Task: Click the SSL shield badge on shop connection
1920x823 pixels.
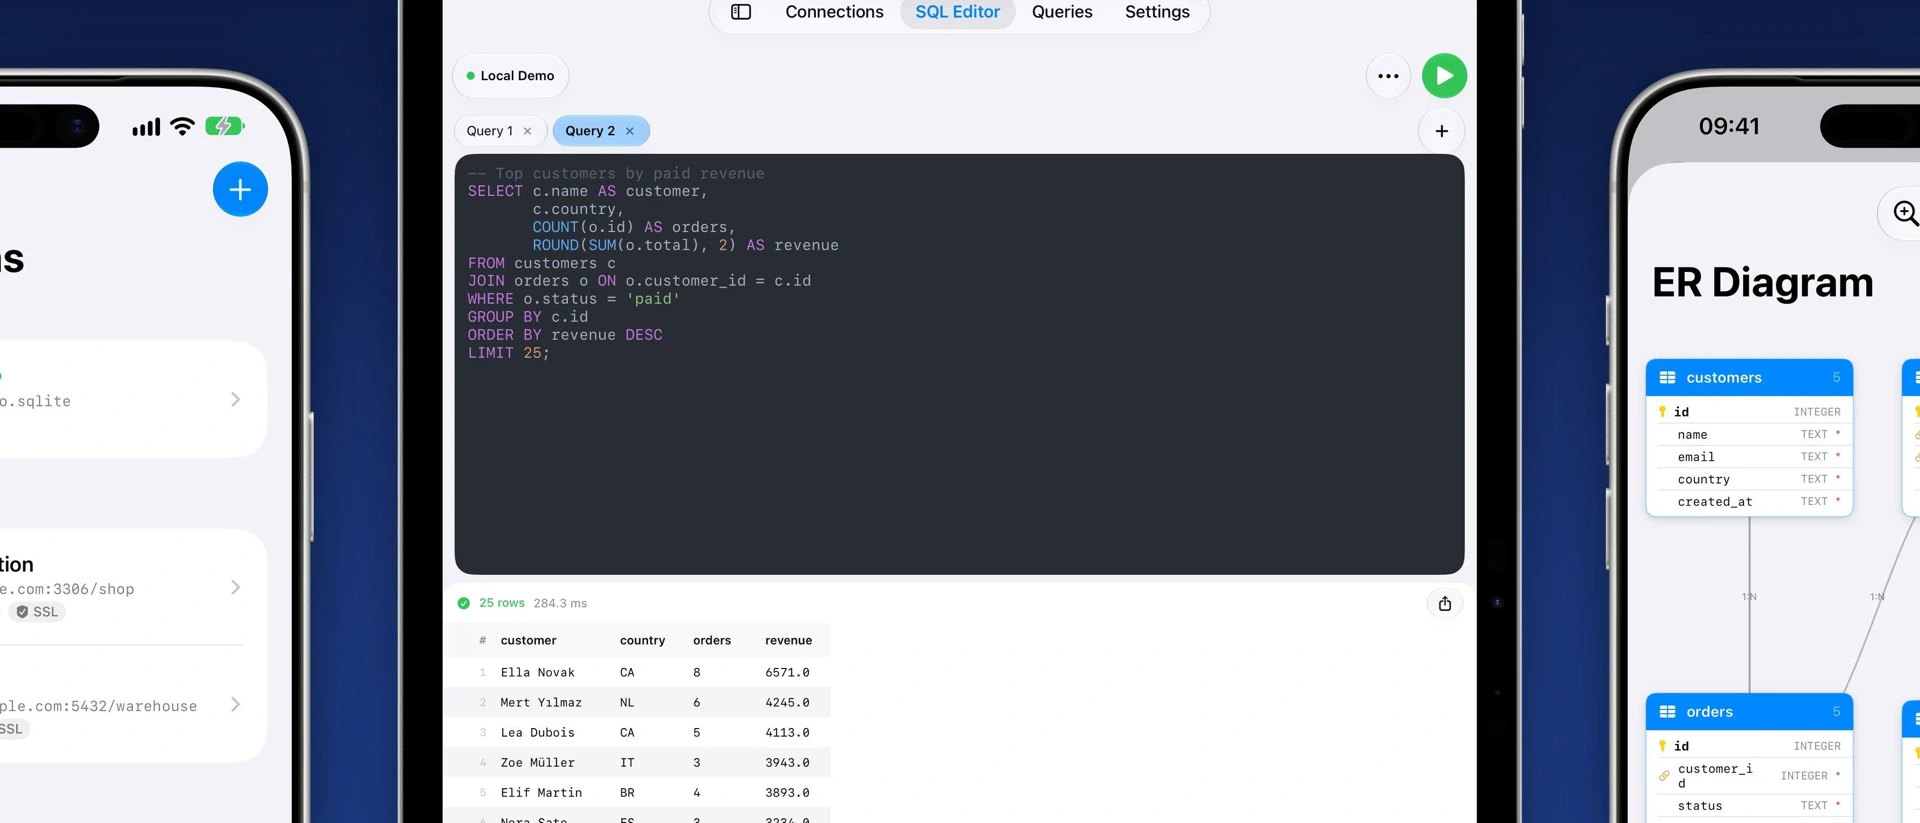Action: click(37, 612)
